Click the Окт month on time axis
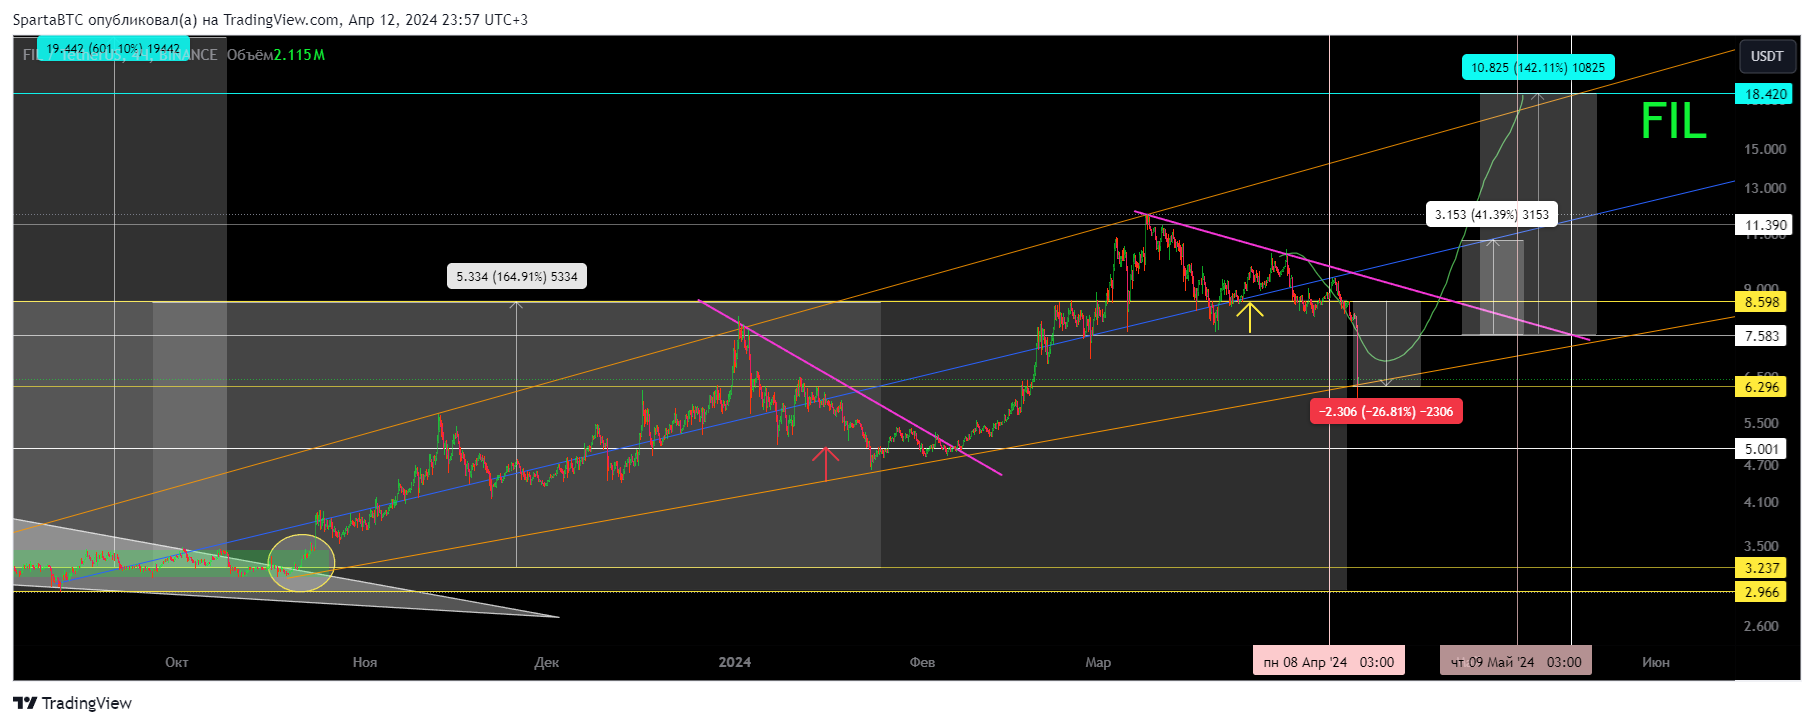 [176, 662]
